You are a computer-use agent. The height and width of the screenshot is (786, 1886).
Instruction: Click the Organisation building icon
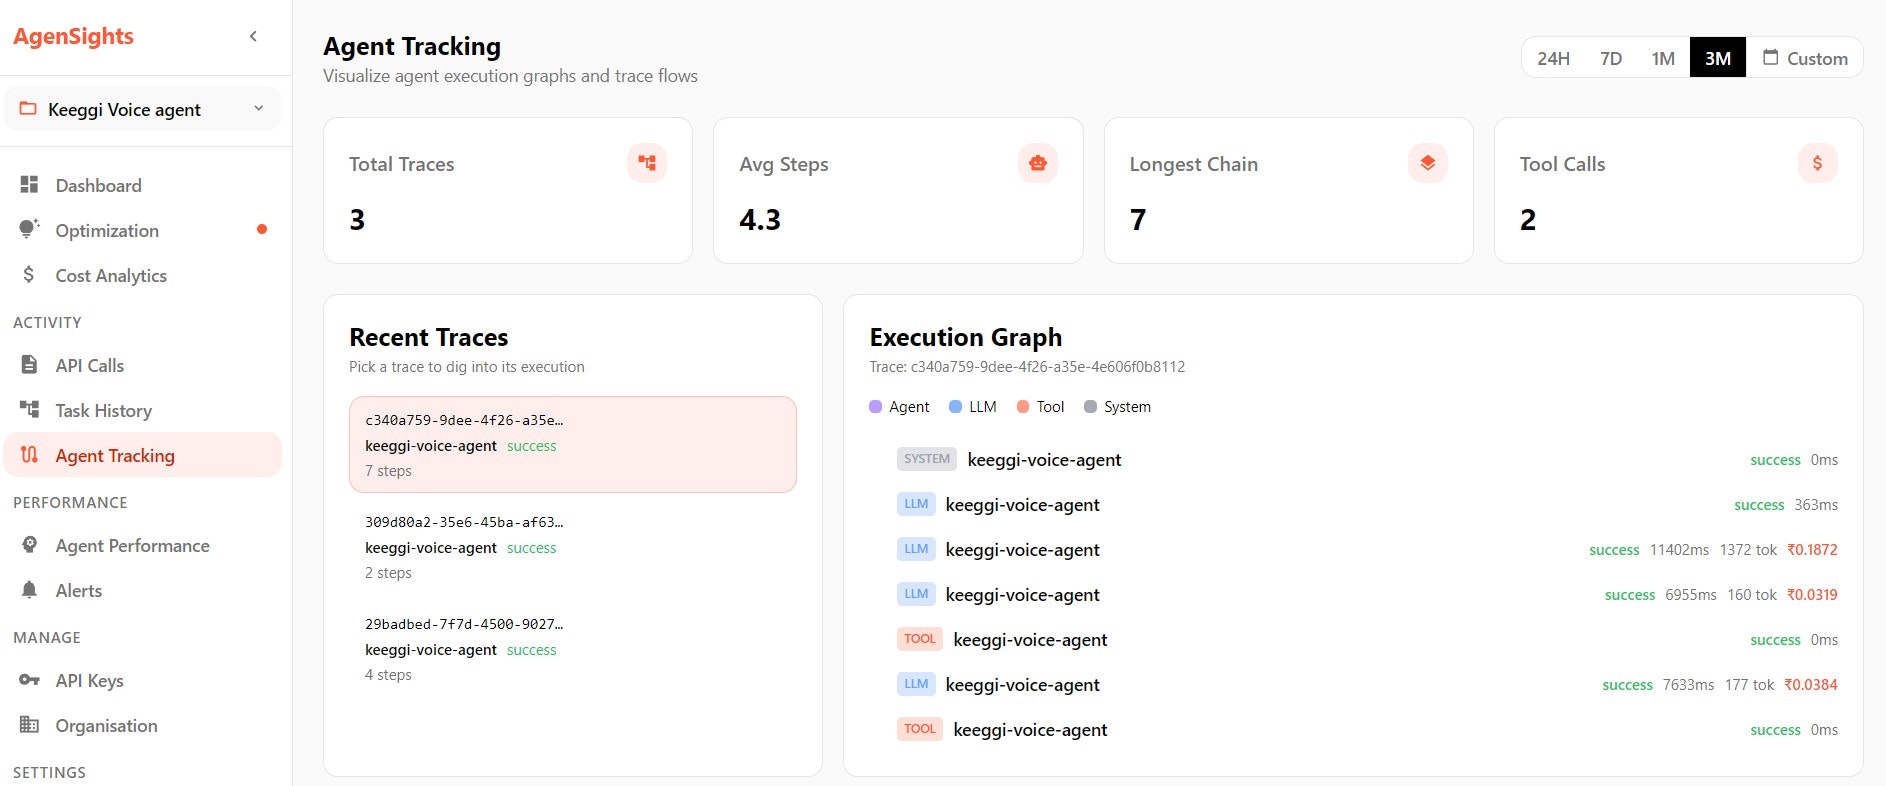(x=29, y=724)
